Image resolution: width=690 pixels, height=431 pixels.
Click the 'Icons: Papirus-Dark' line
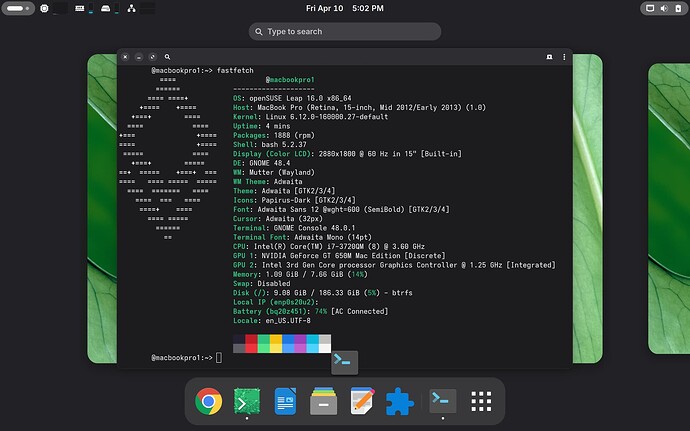pos(294,200)
